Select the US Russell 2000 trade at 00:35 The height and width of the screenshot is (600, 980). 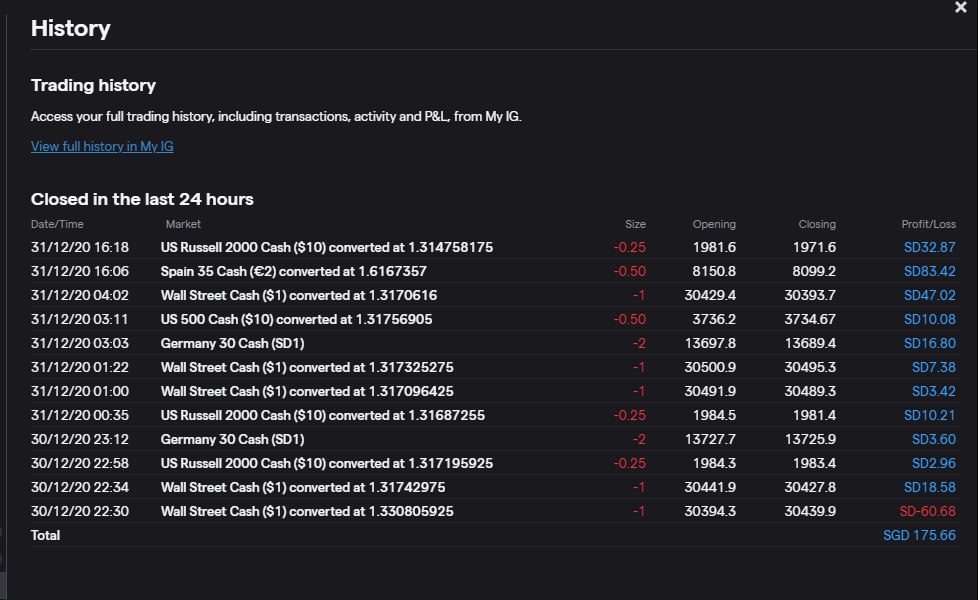[x=322, y=415]
